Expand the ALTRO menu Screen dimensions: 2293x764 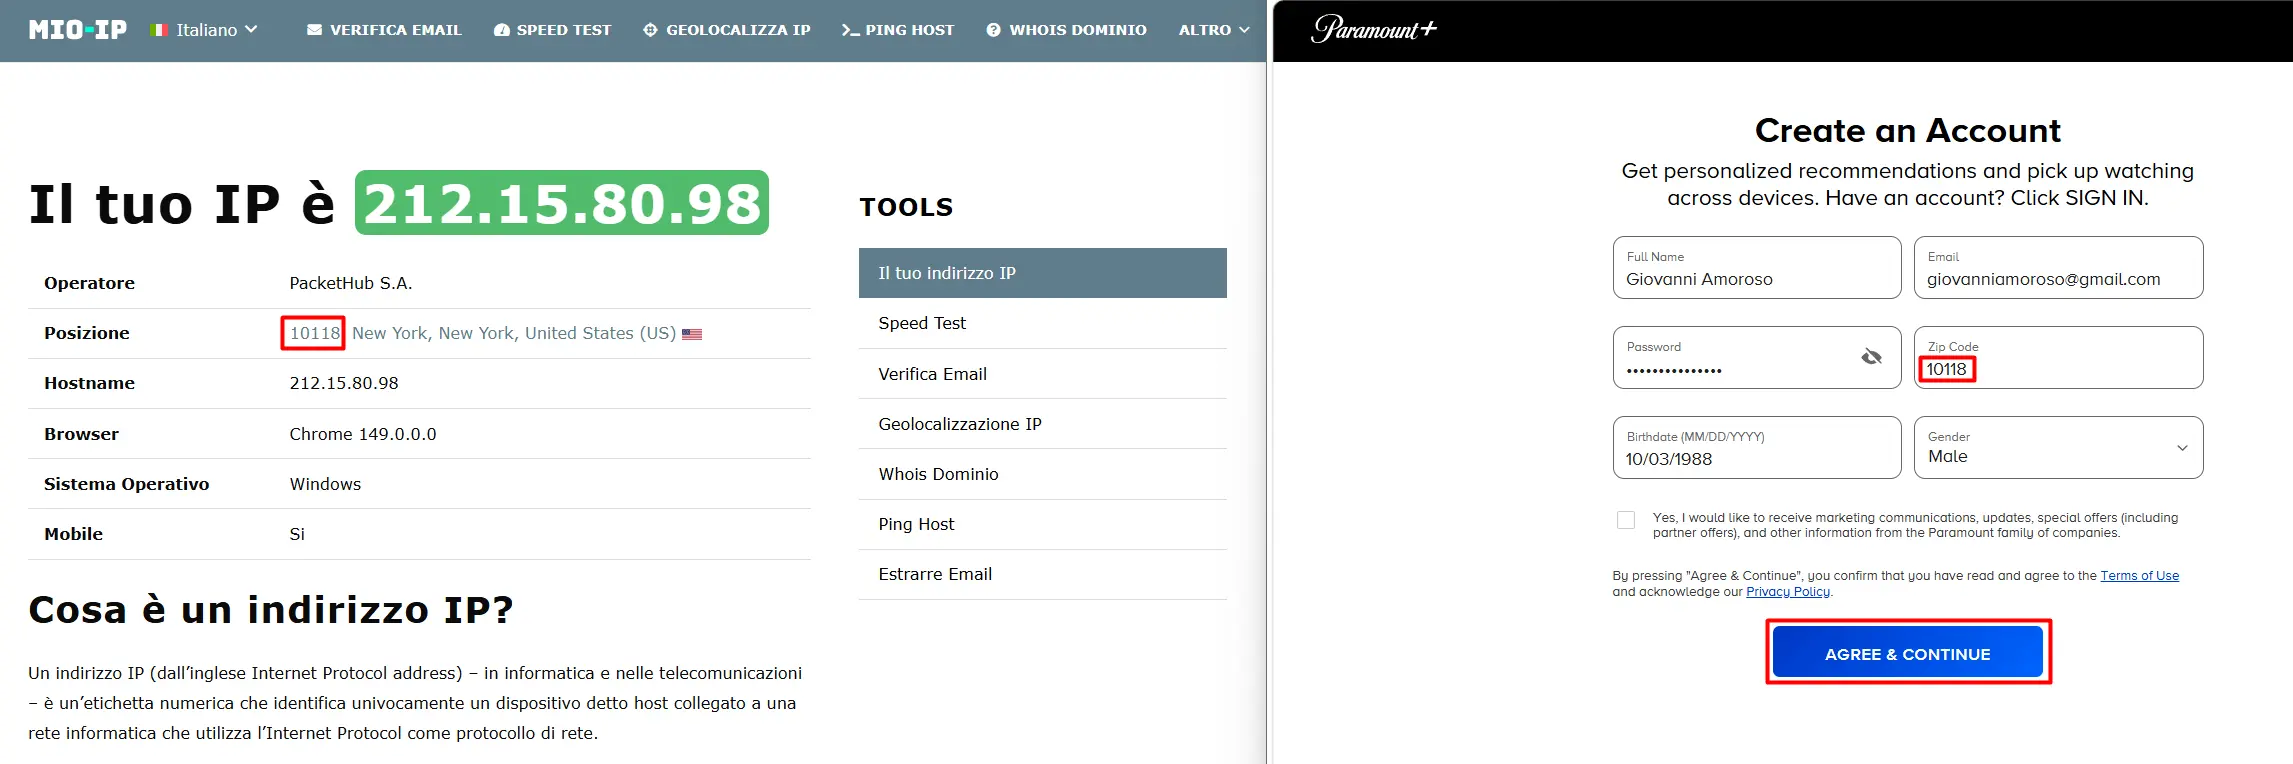(1214, 30)
